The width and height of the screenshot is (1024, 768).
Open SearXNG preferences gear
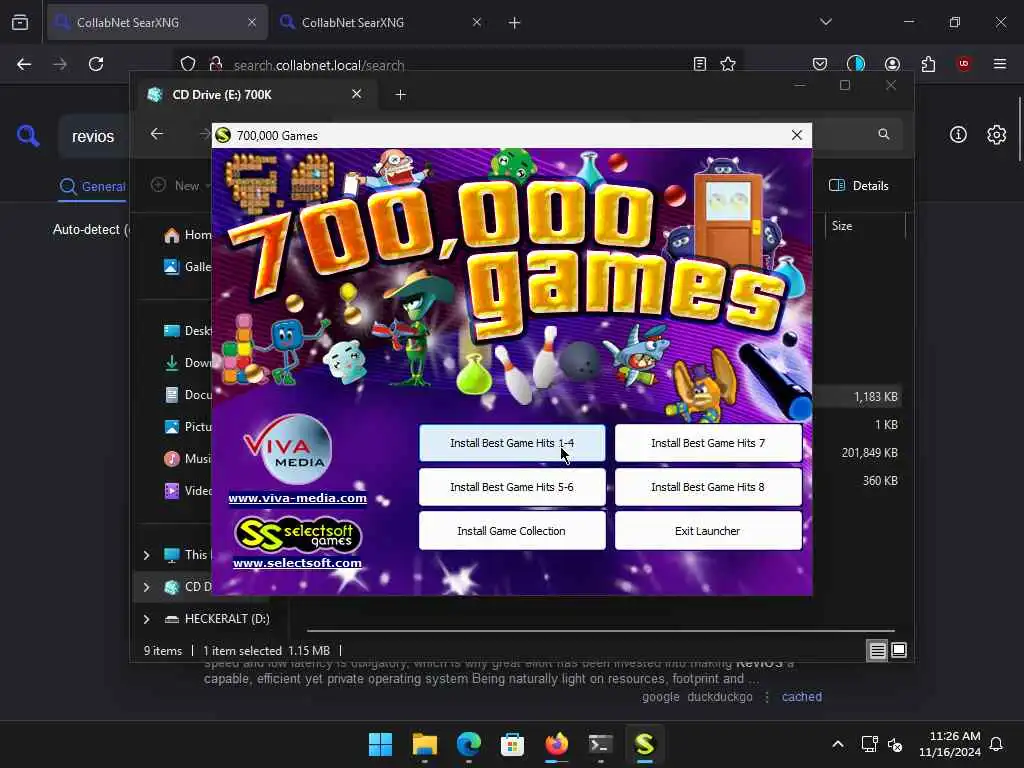pos(997,135)
